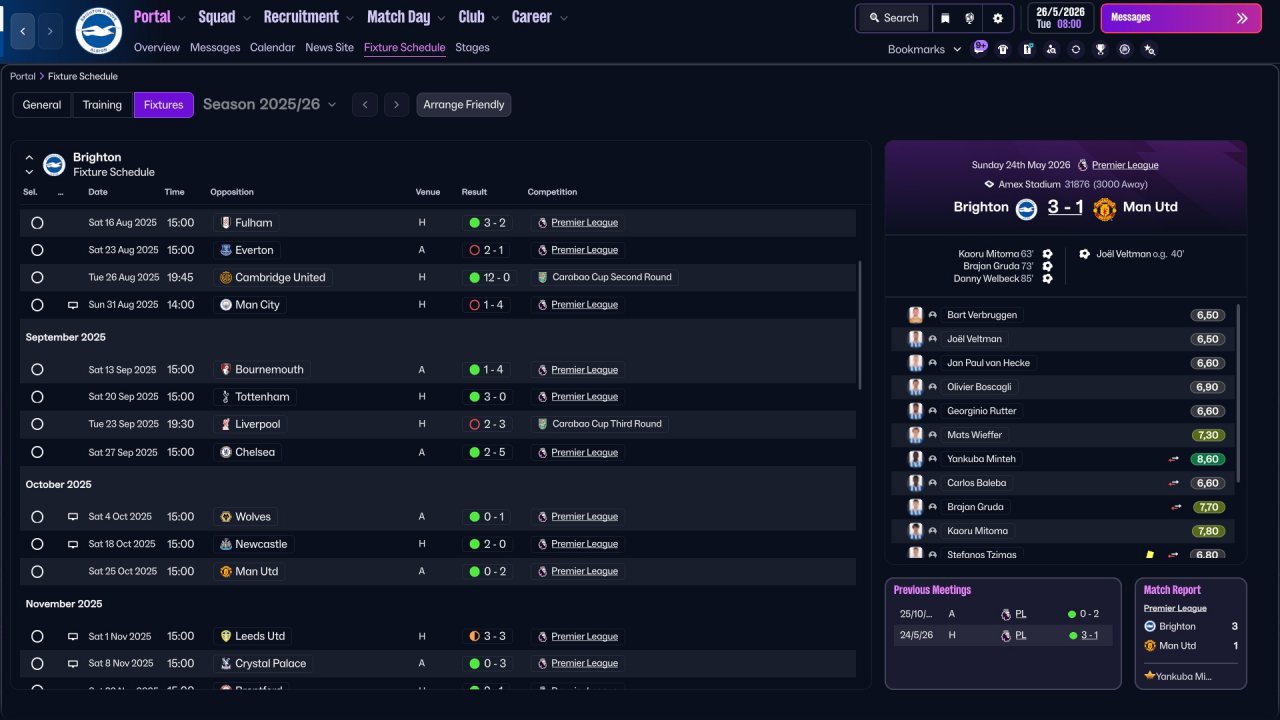Go to previous season with left arrow button
This screenshot has width=1280, height=720.
365,105
